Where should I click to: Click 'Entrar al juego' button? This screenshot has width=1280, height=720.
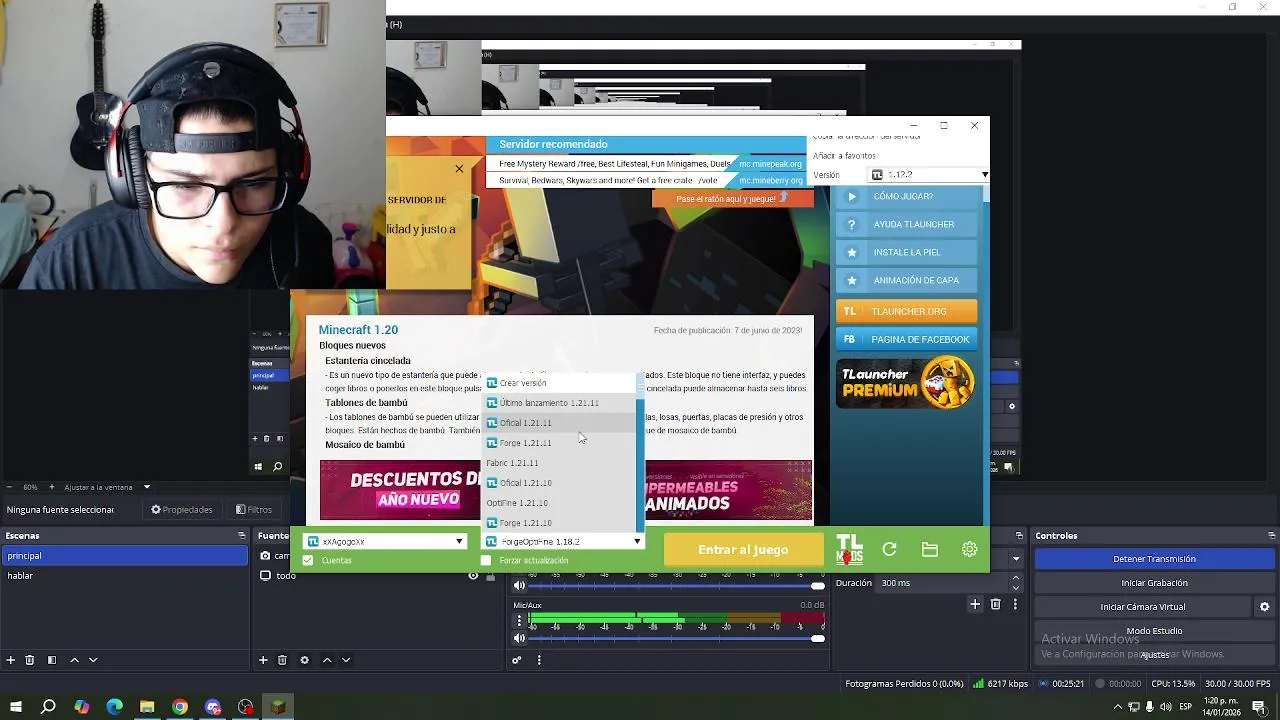coord(743,549)
